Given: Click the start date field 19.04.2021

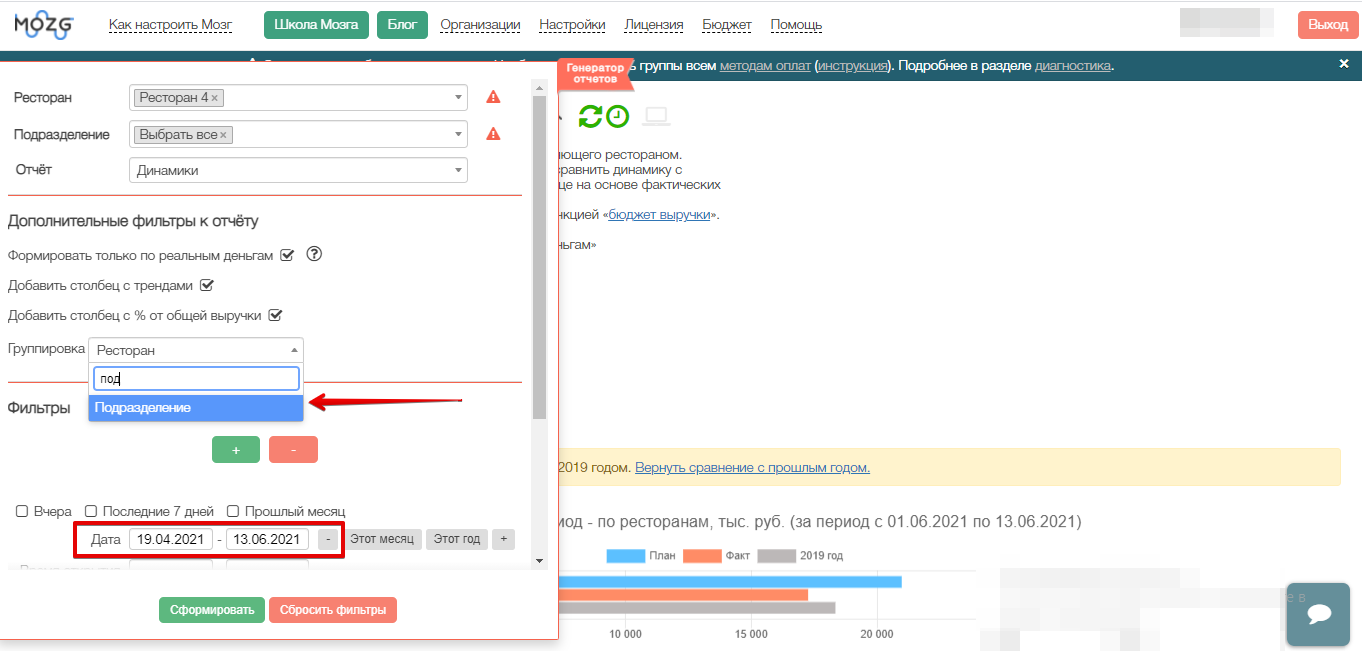Looking at the screenshot, I should (x=171, y=539).
